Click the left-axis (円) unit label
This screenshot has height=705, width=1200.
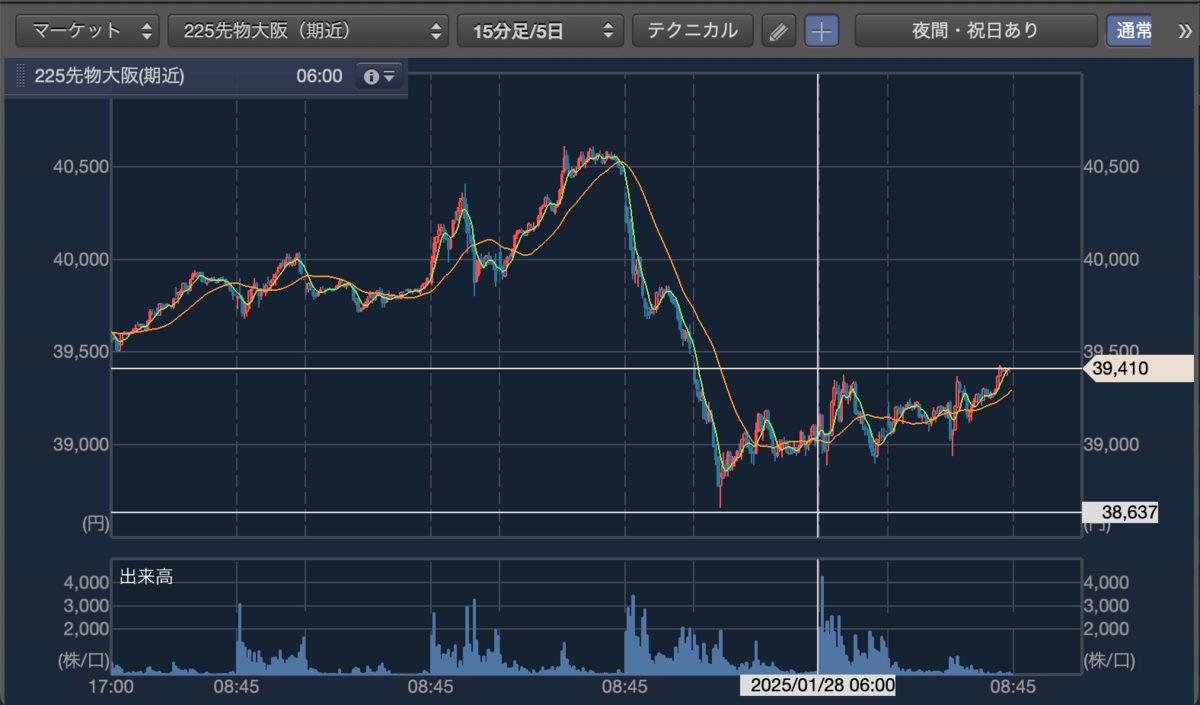tap(94, 522)
